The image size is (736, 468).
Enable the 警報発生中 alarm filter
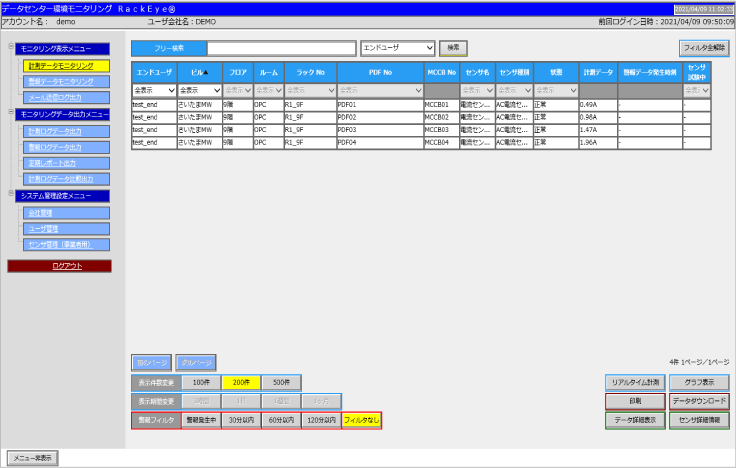(x=201, y=420)
